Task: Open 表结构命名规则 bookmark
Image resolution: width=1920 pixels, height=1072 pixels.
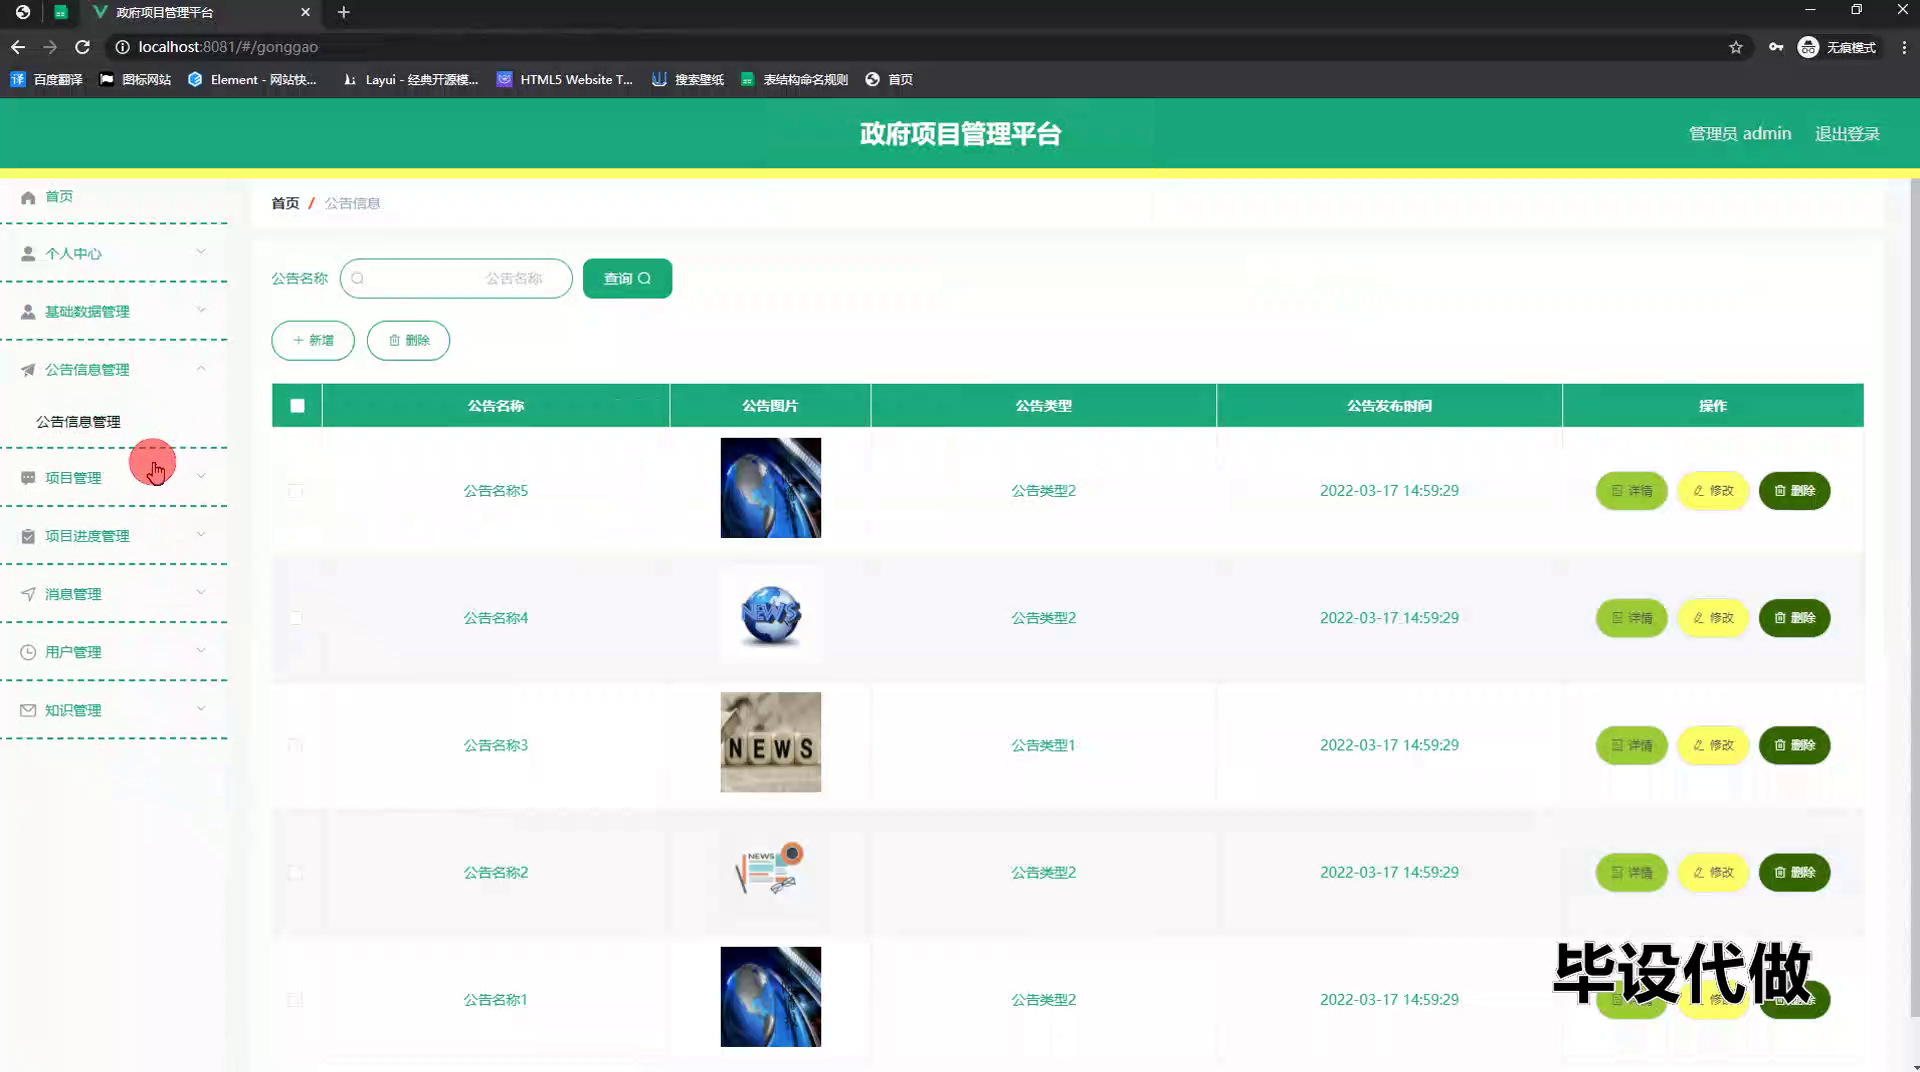Action: coord(795,79)
